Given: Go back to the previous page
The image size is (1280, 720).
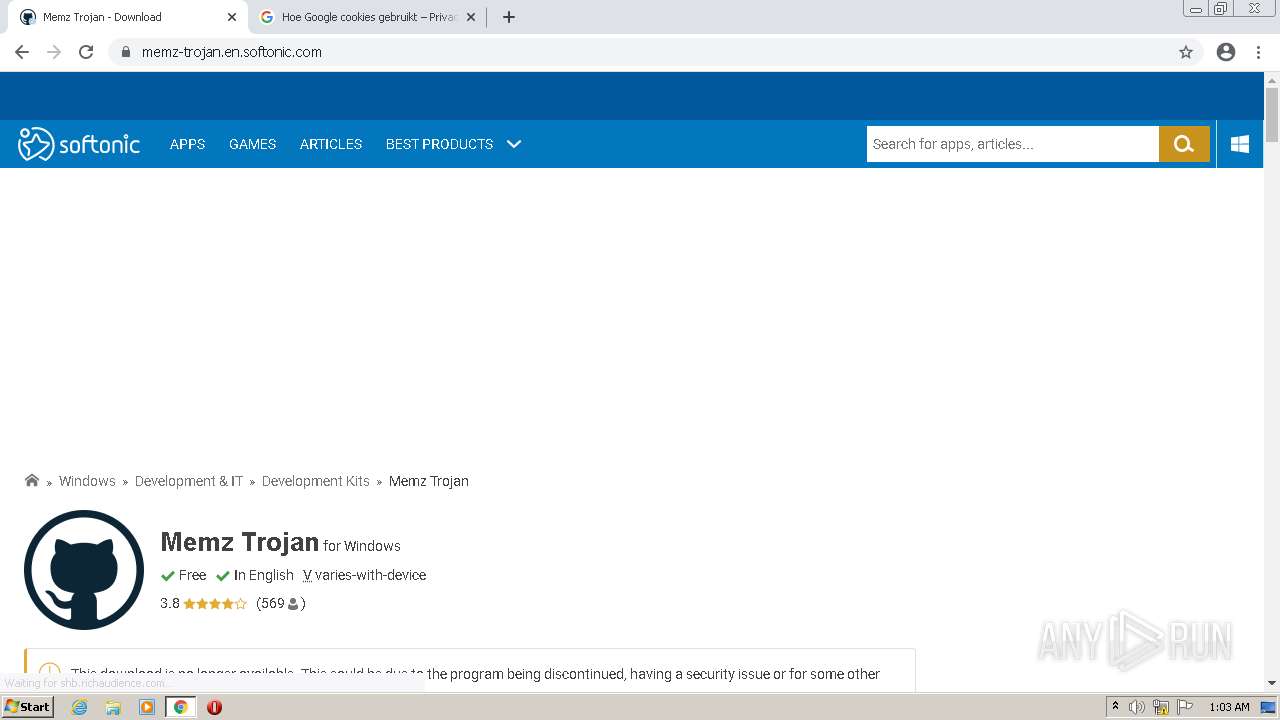Looking at the screenshot, I should click(x=22, y=52).
